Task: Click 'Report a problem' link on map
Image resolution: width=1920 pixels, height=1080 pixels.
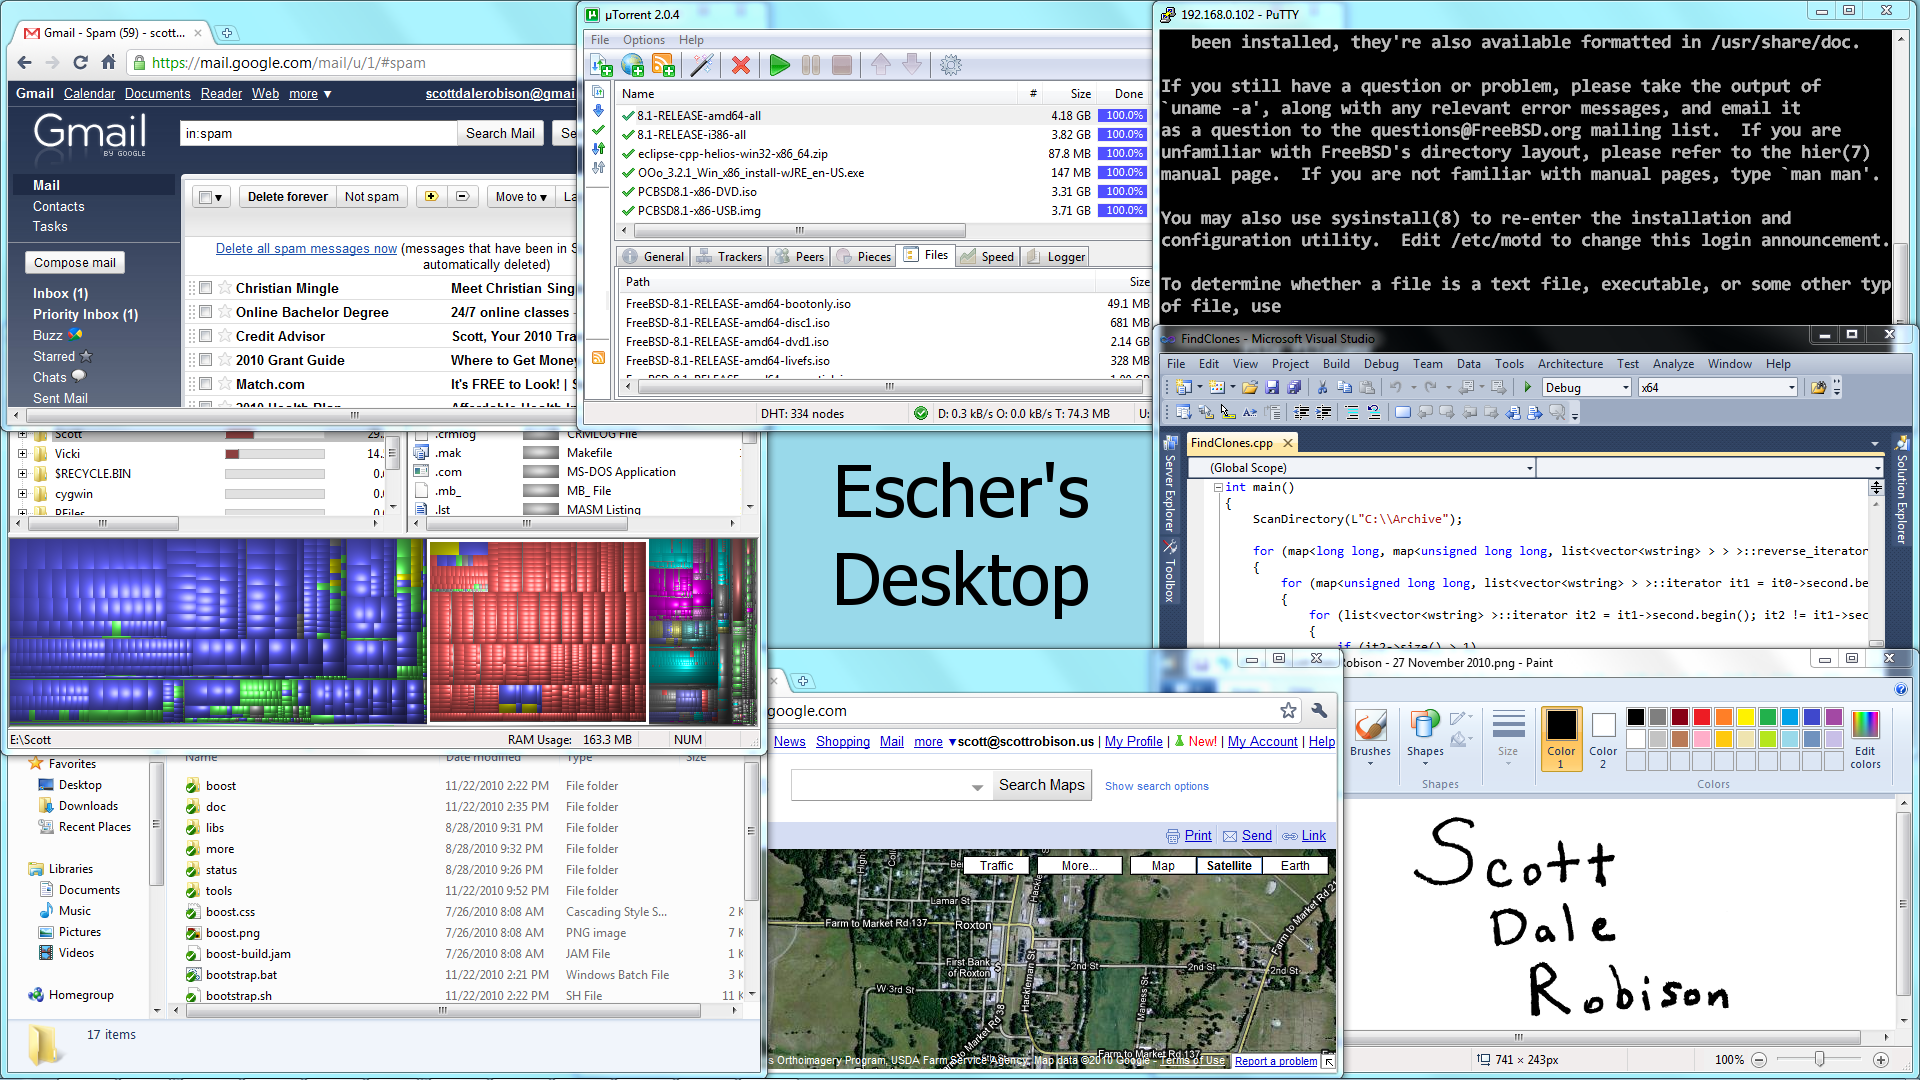Action: point(1275,1061)
